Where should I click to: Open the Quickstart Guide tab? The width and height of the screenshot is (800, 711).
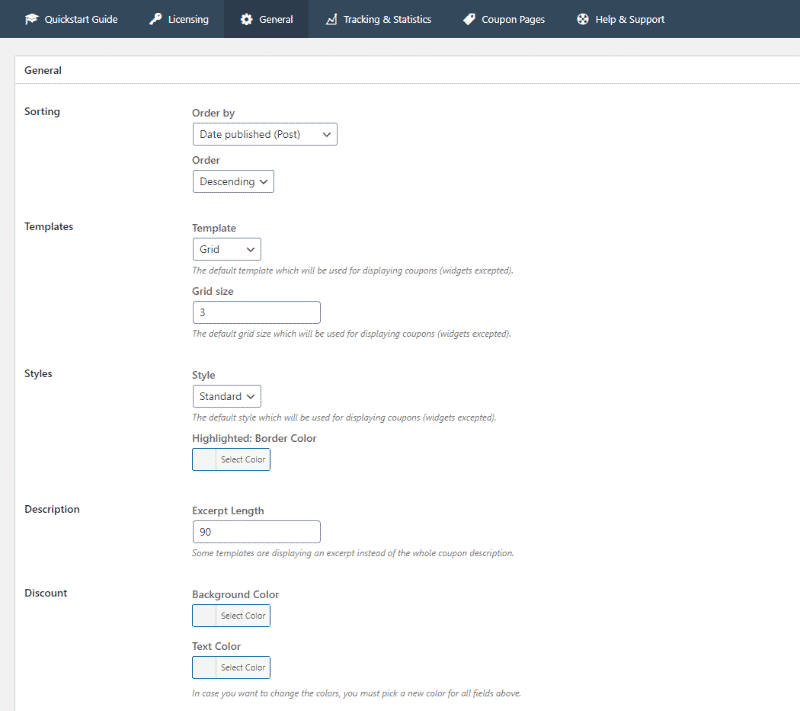tap(71, 19)
